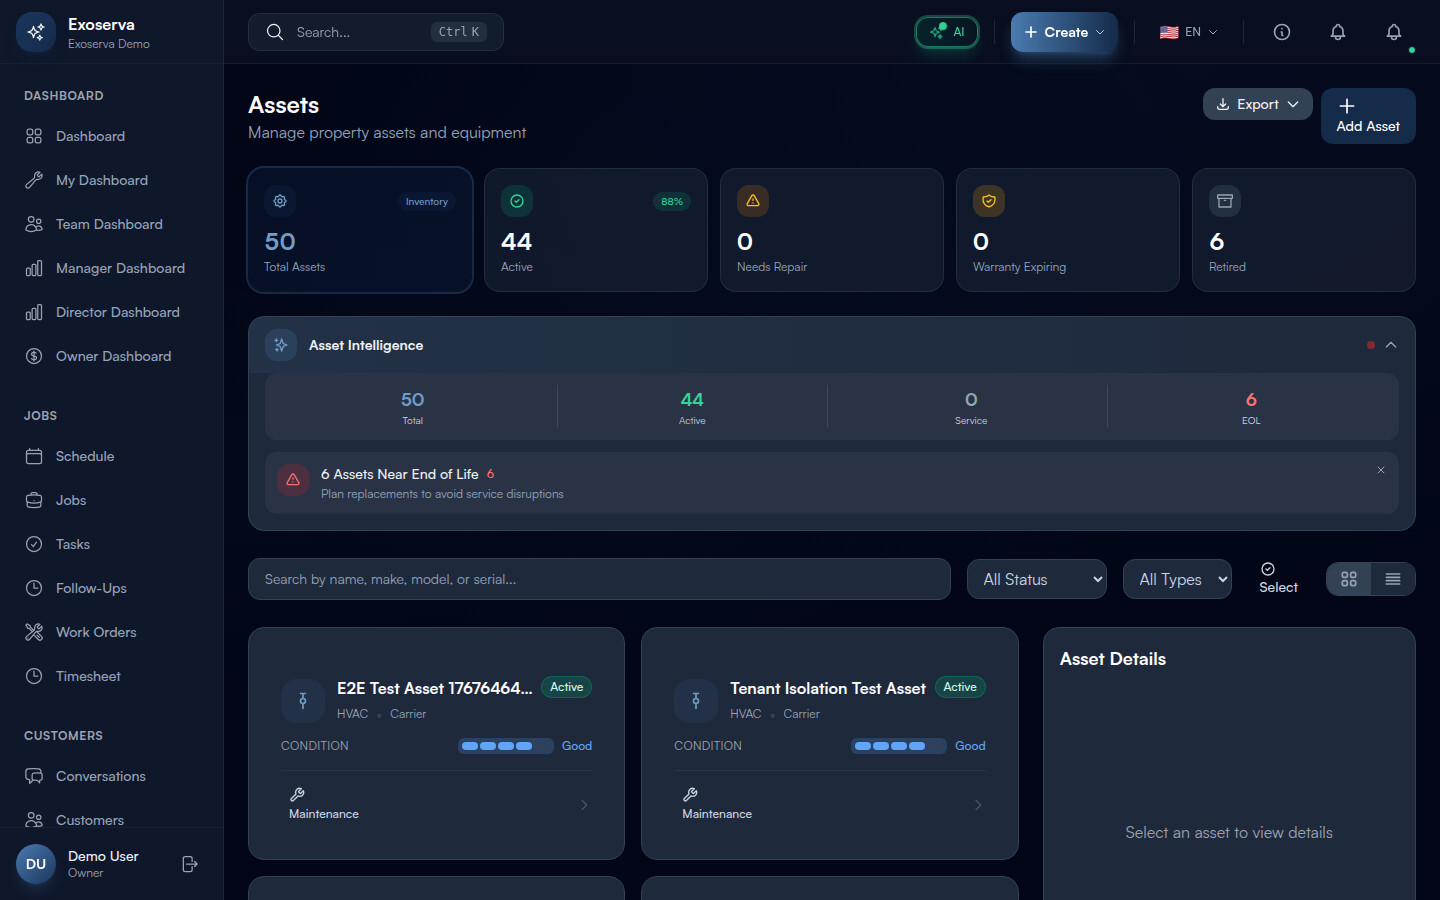
Task: Click the Warranty Expiring shield icon
Action: 989,201
